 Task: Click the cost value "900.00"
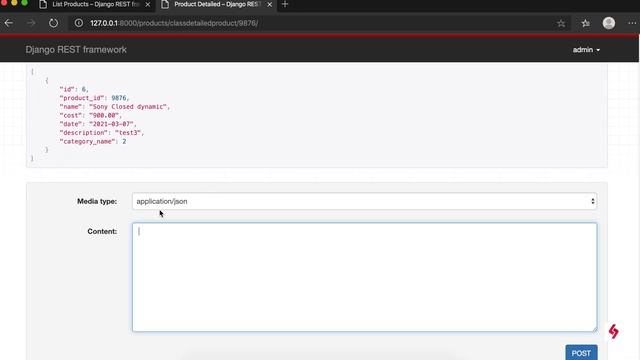pyautogui.click(x=104, y=116)
